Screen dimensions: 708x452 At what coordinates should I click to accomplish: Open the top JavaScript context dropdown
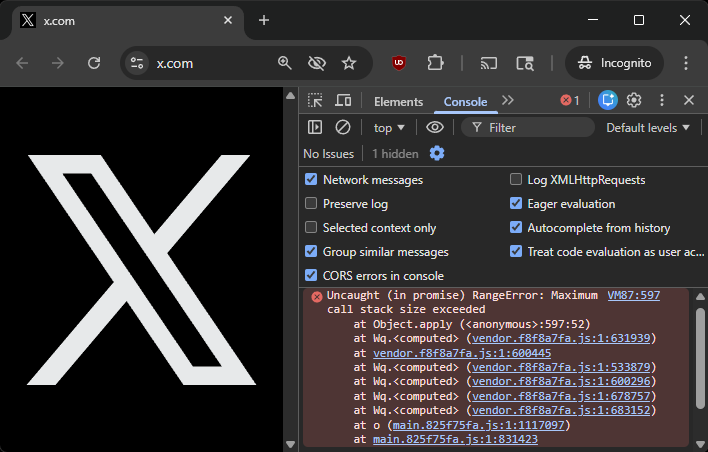pos(389,128)
